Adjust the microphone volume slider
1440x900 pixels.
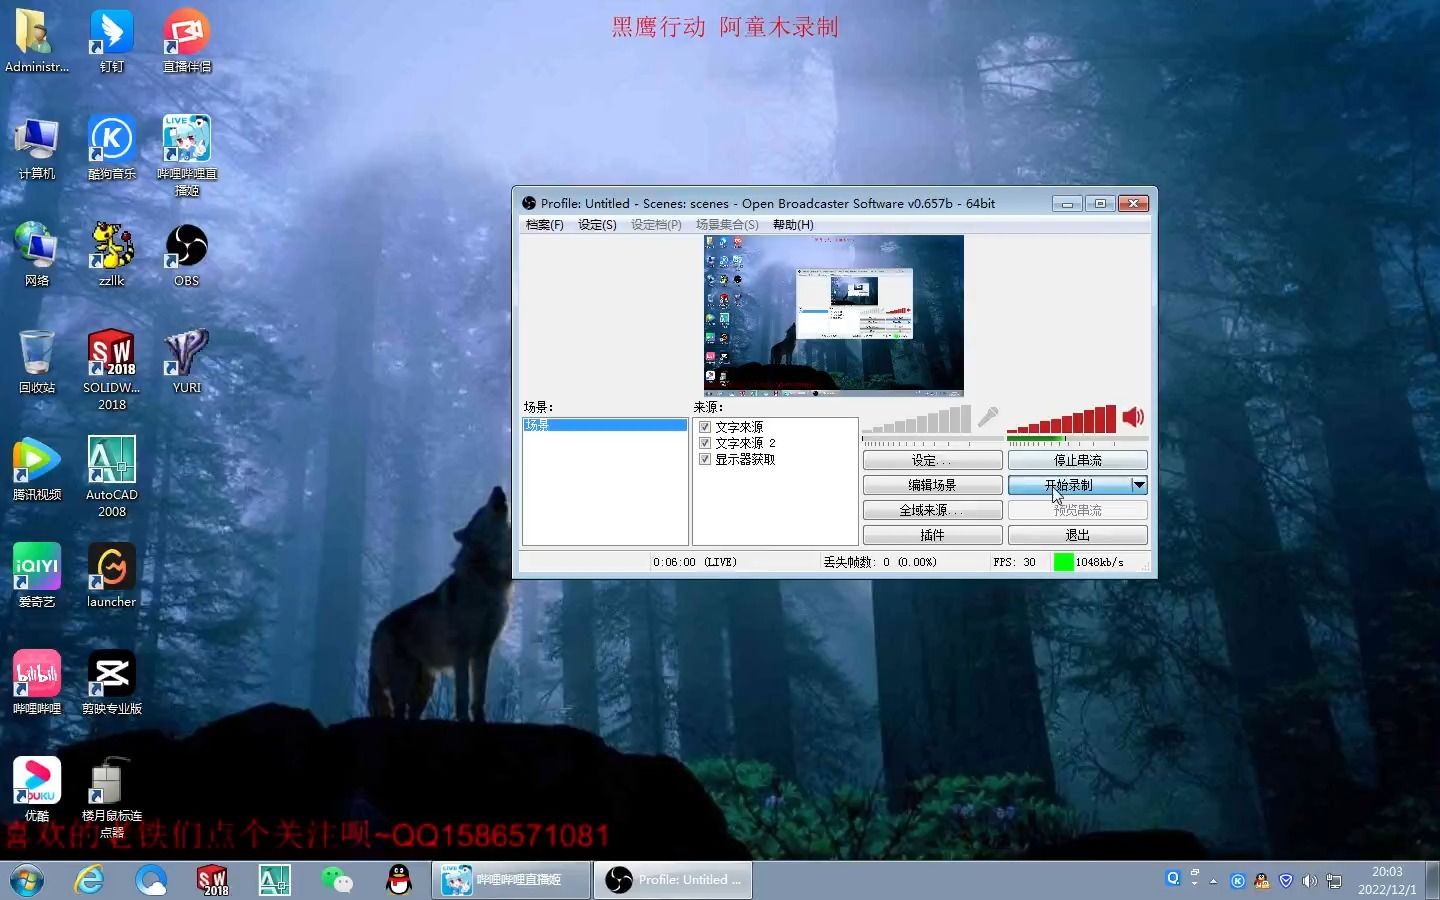[917, 419]
